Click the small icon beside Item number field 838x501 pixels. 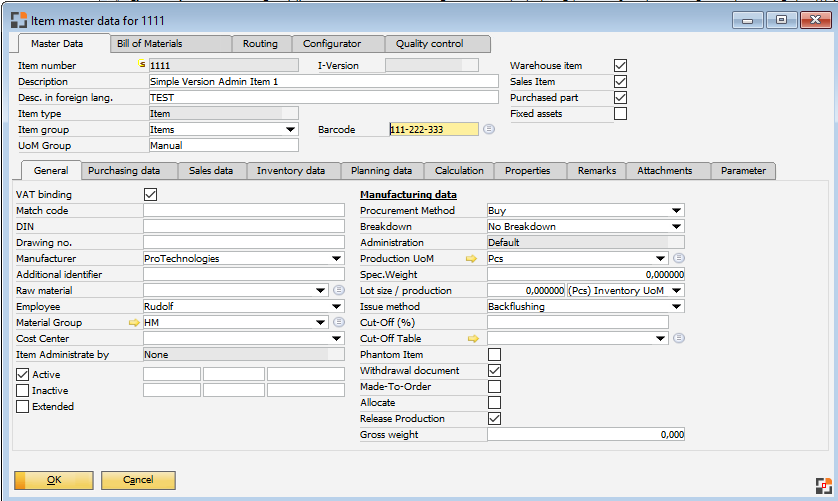141,66
